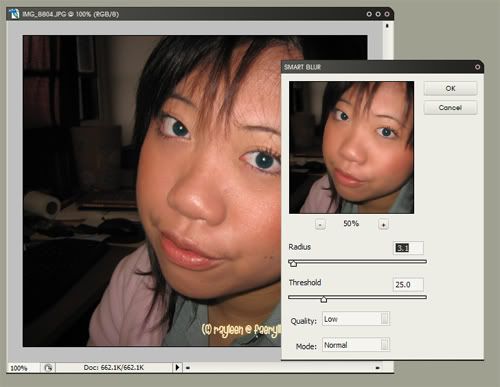Screen dimensions: 500x387
Task: Click the Doc: 662.1K/662.1K status text
Action: (114, 367)
